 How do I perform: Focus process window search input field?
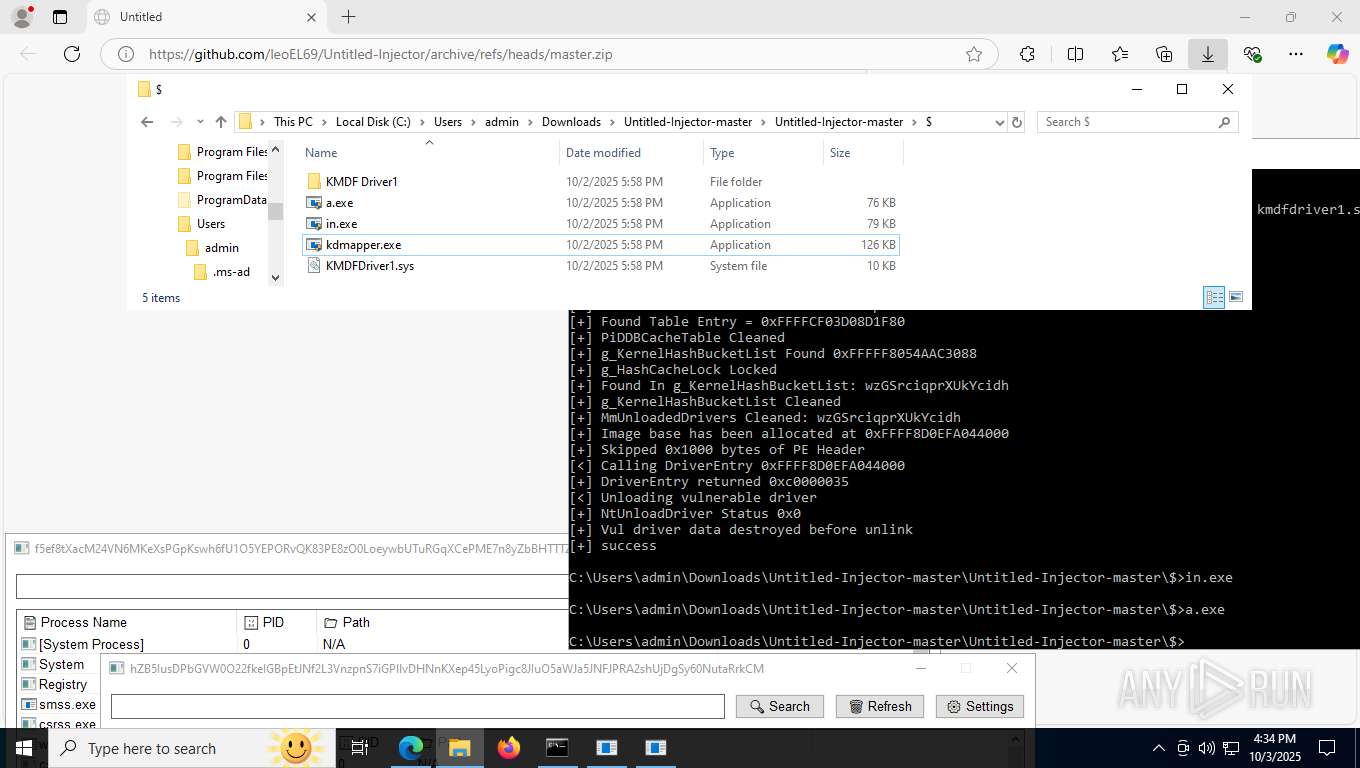point(418,706)
